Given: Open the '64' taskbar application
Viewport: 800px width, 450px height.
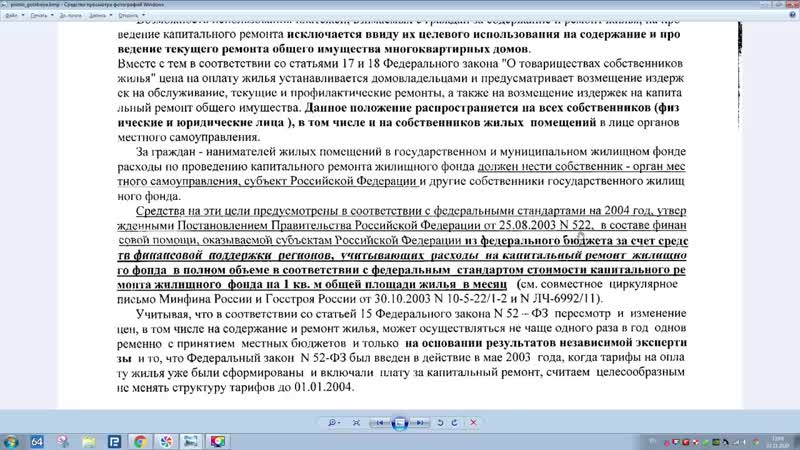Looking at the screenshot, I should 37,441.
